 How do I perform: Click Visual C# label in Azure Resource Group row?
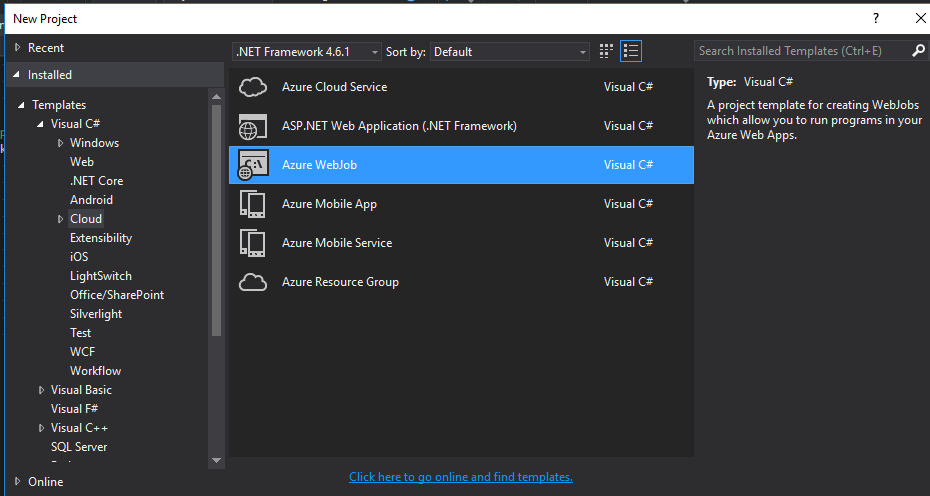[628, 282]
